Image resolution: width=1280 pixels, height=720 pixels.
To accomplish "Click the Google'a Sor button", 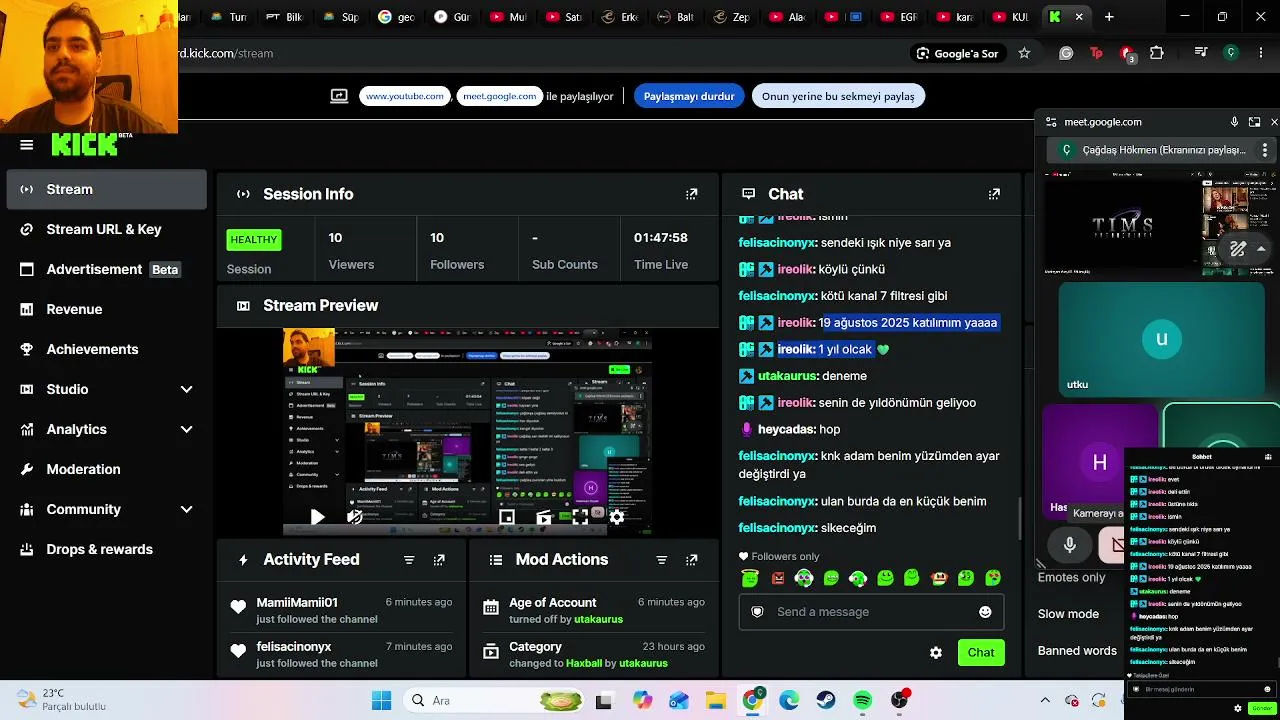I will (957, 53).
